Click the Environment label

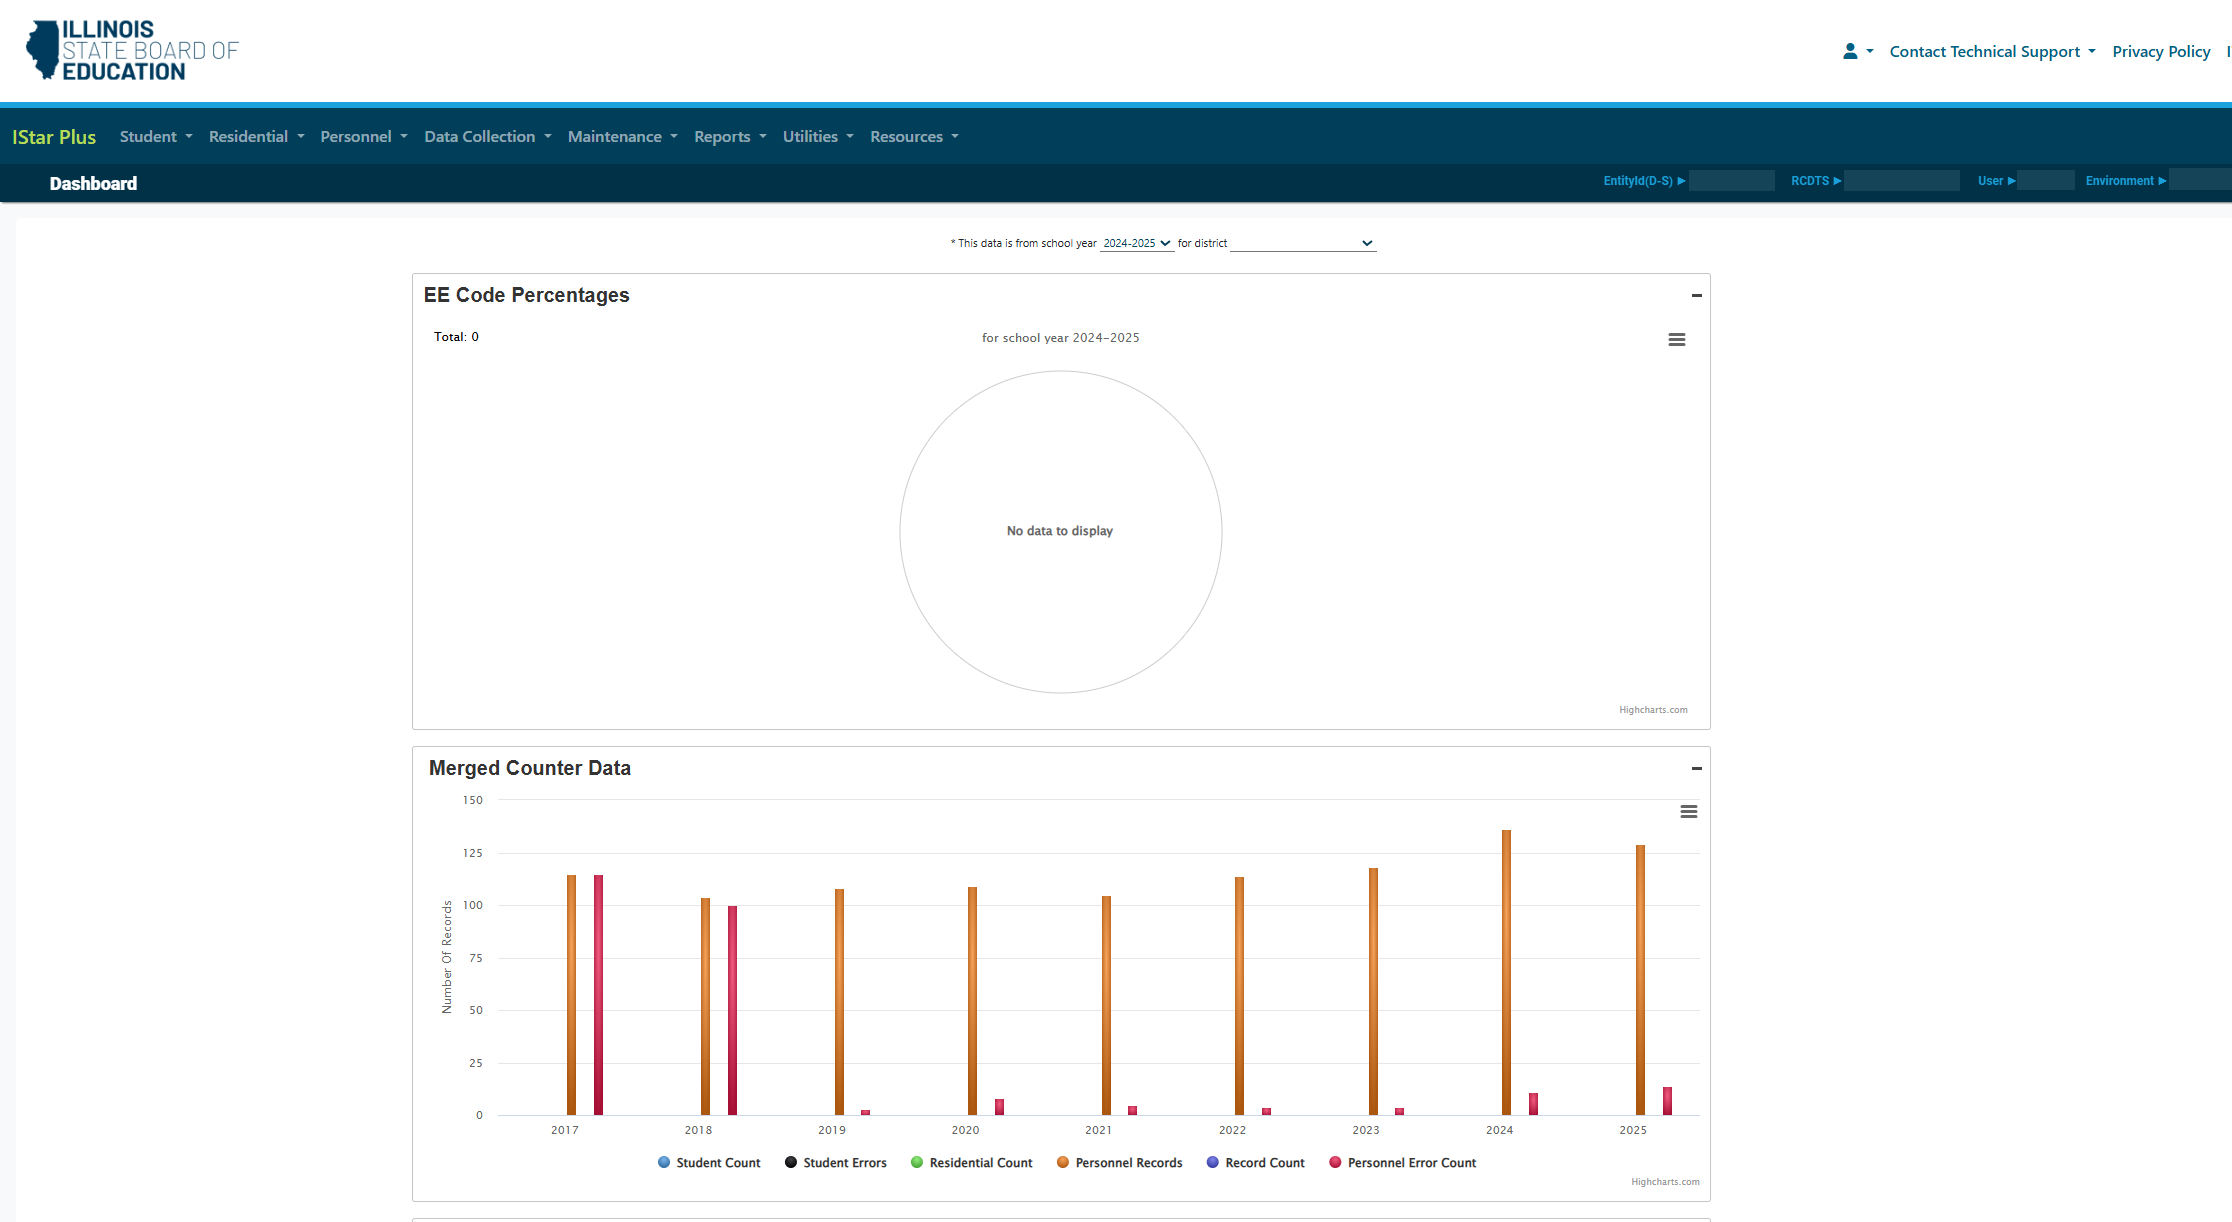(2119, 181)
